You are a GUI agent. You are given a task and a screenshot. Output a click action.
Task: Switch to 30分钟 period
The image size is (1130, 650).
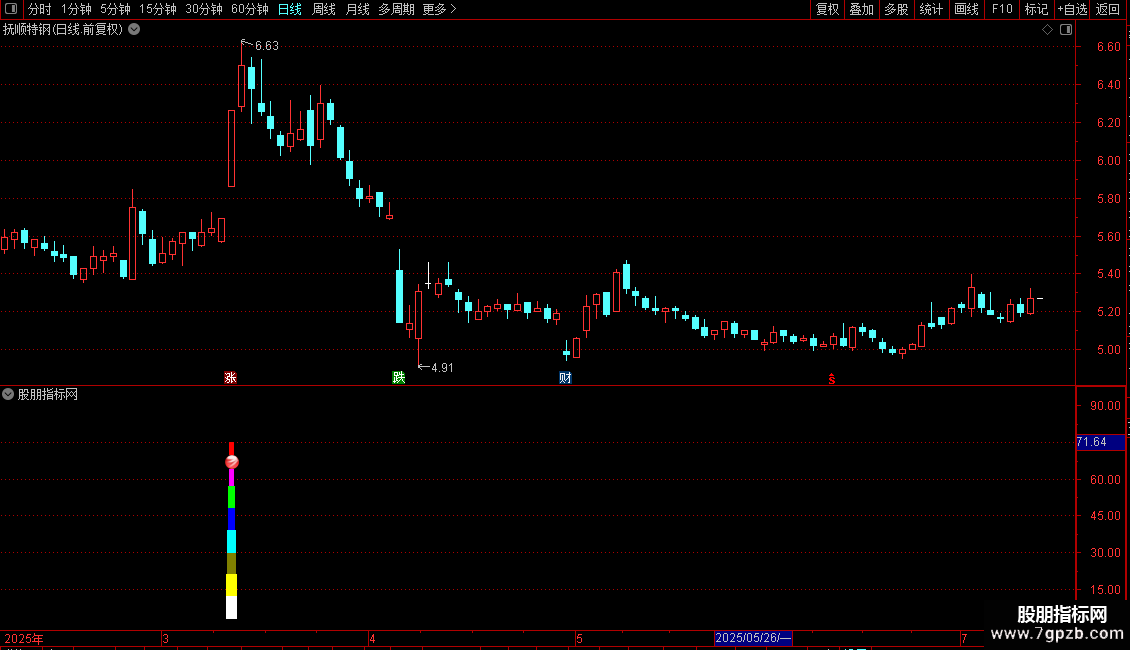(203, 9)
